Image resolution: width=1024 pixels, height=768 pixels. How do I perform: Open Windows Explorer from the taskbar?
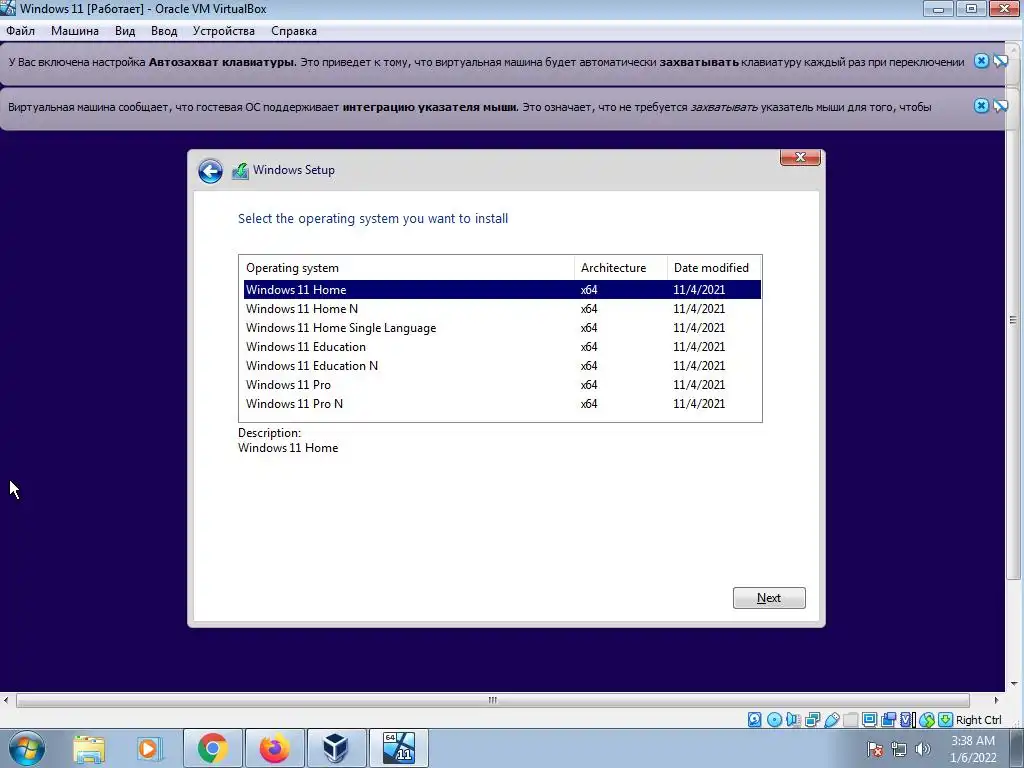tap(89, 748)
